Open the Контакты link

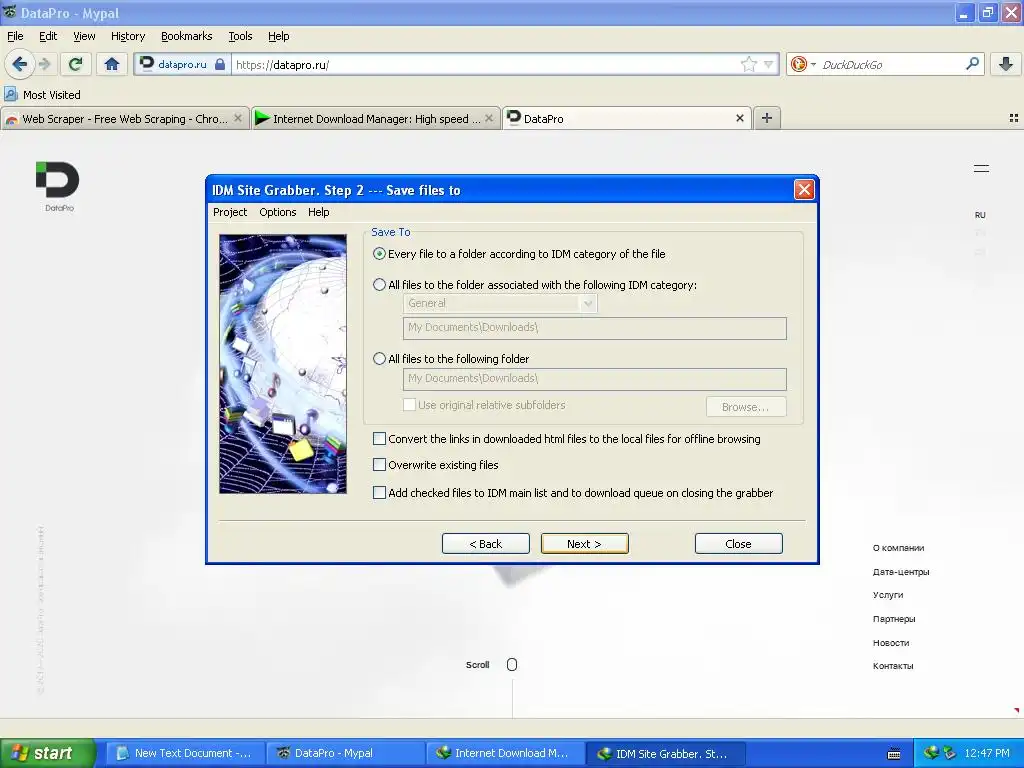(893, 666)
